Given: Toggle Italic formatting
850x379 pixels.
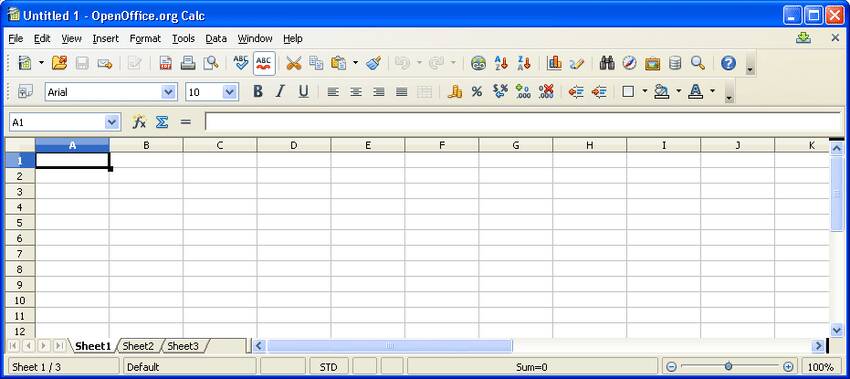Looking at the screenshot, I should click(x=280, y=92).
